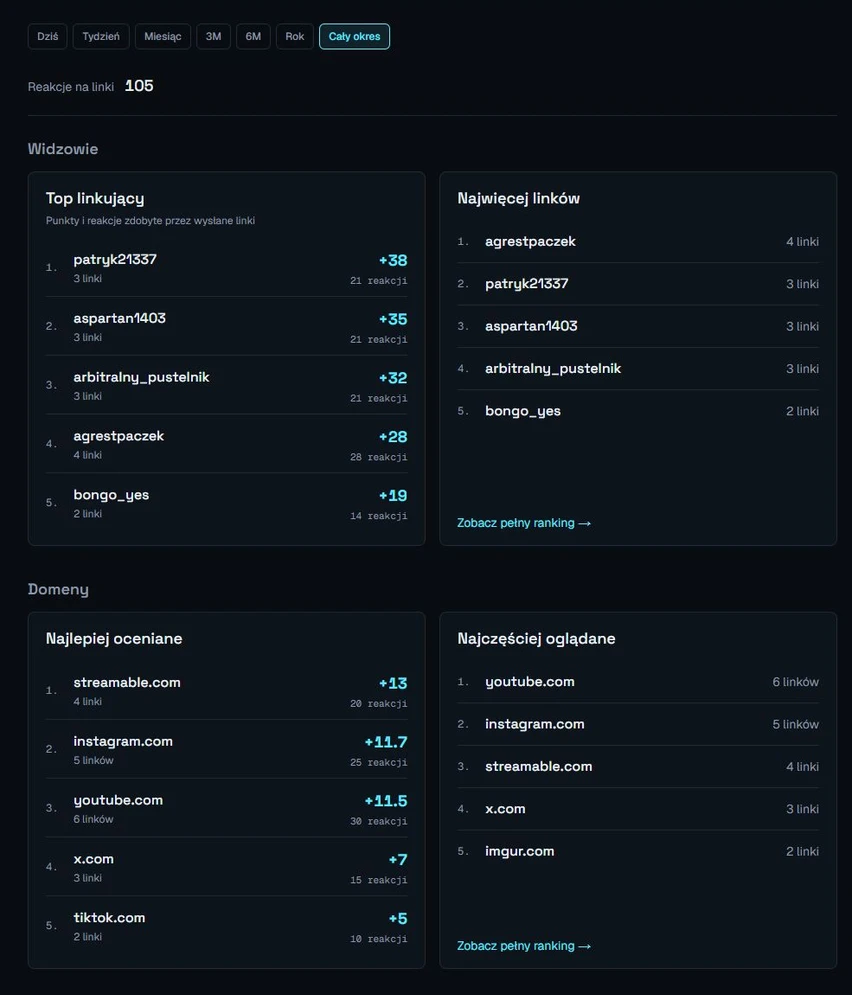Viewport: 852px width, 995px height.
Task: Click the 14 reakcji label for bongo_yes
Action: click(379, 516)
